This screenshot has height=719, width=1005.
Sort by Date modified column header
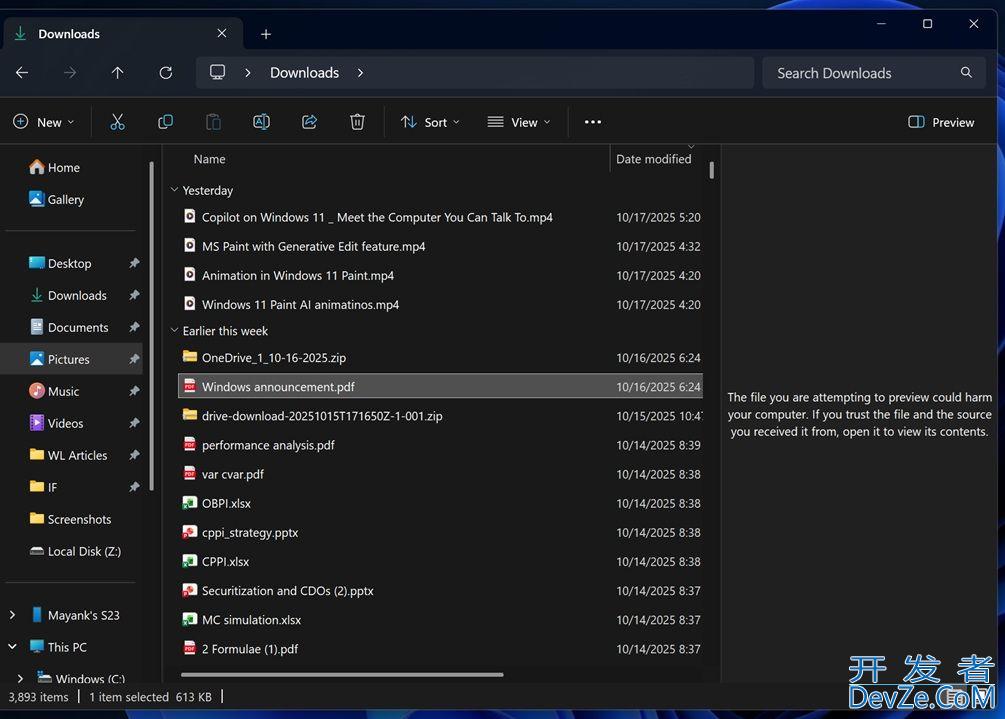click(653, 159)
